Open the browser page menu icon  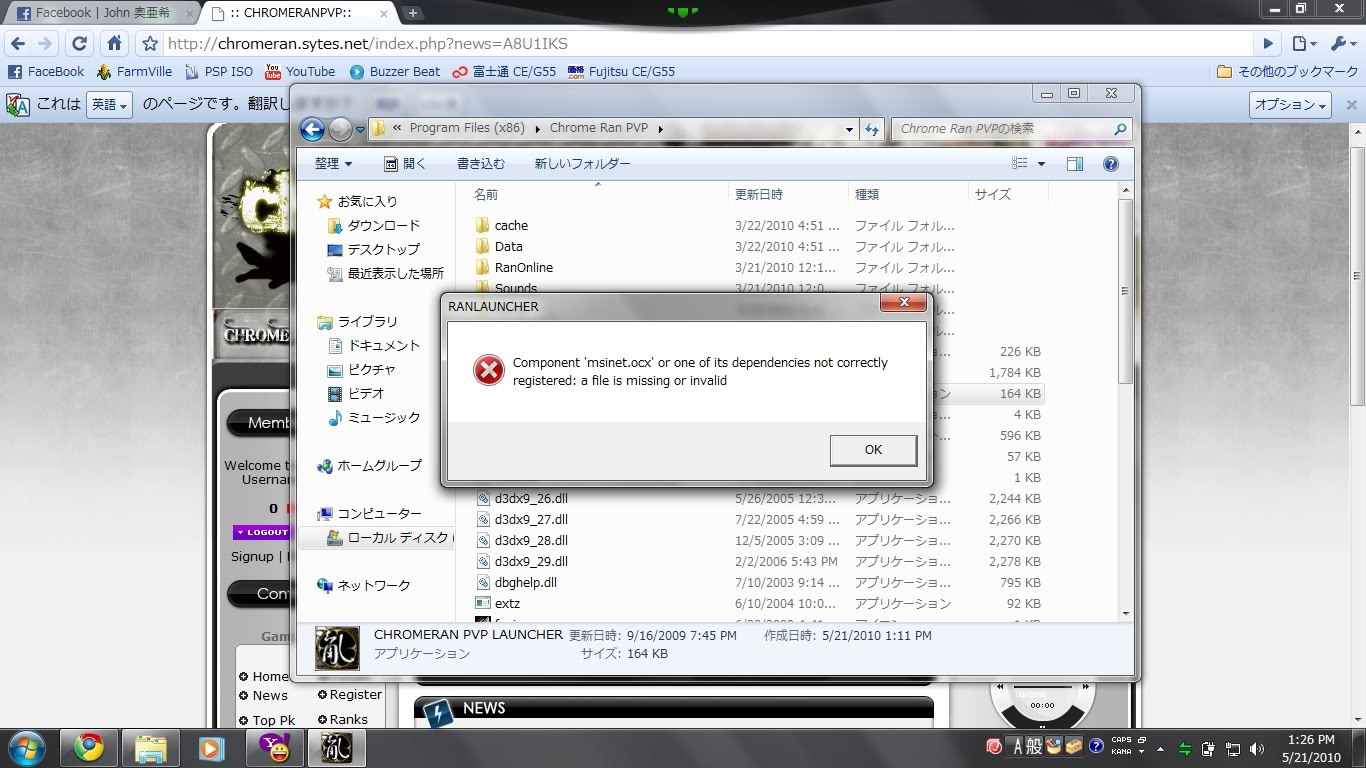coord(1303,44)
